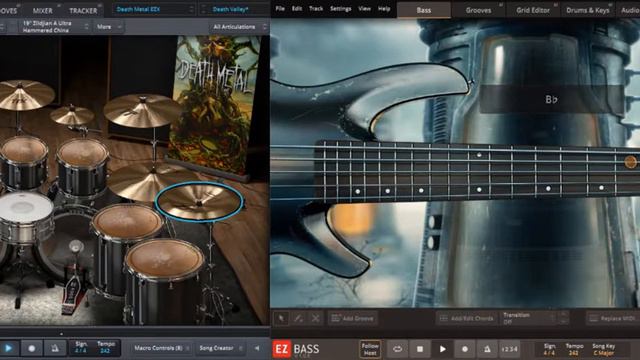640x360 pixels.
Task: Click the Add/Edit Chords button
Action: (467, 318)
